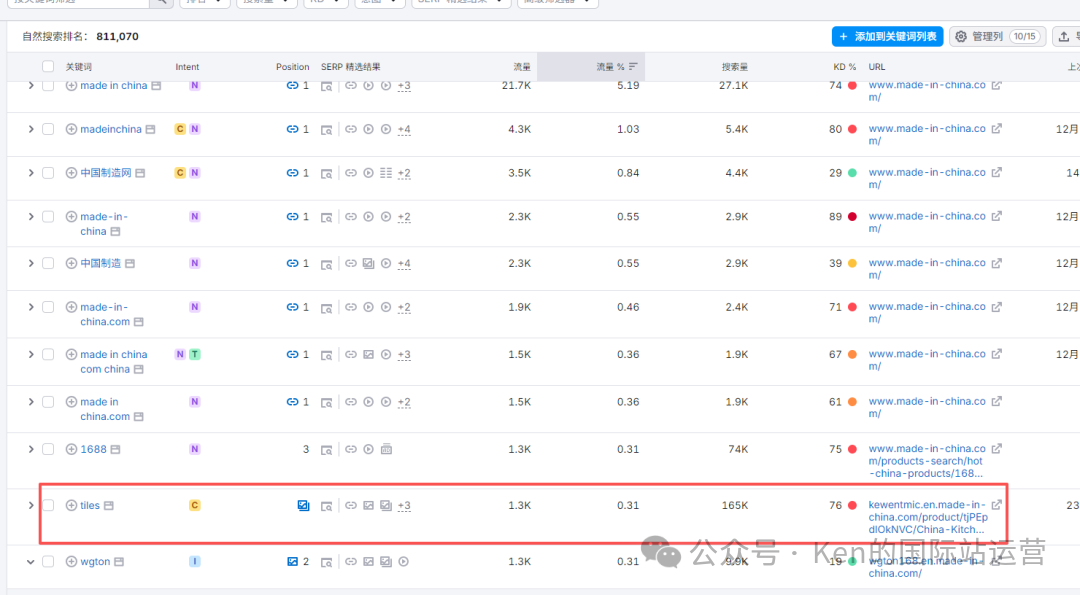
Task: Click the keyword page icon beside 1688
Action: (x=116, y=449)
